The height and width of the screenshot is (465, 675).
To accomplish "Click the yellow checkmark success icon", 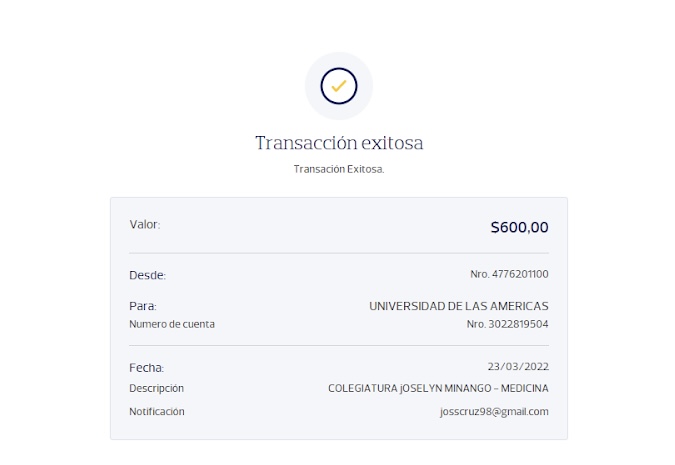I will point(338,86).
